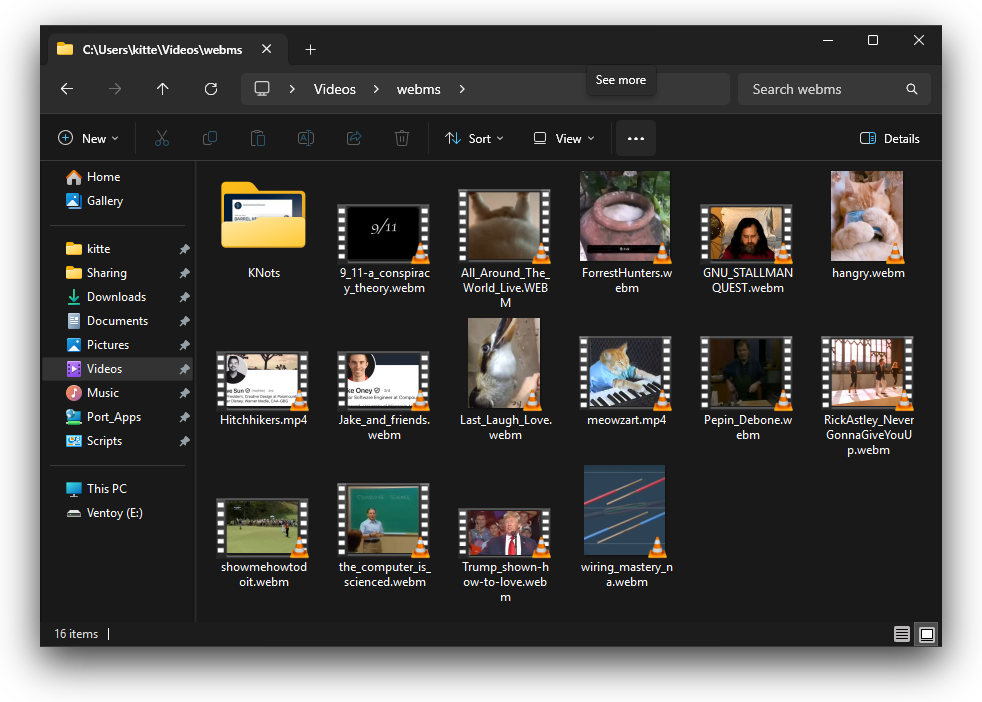Unpin Music from quick access

[184, 393]
